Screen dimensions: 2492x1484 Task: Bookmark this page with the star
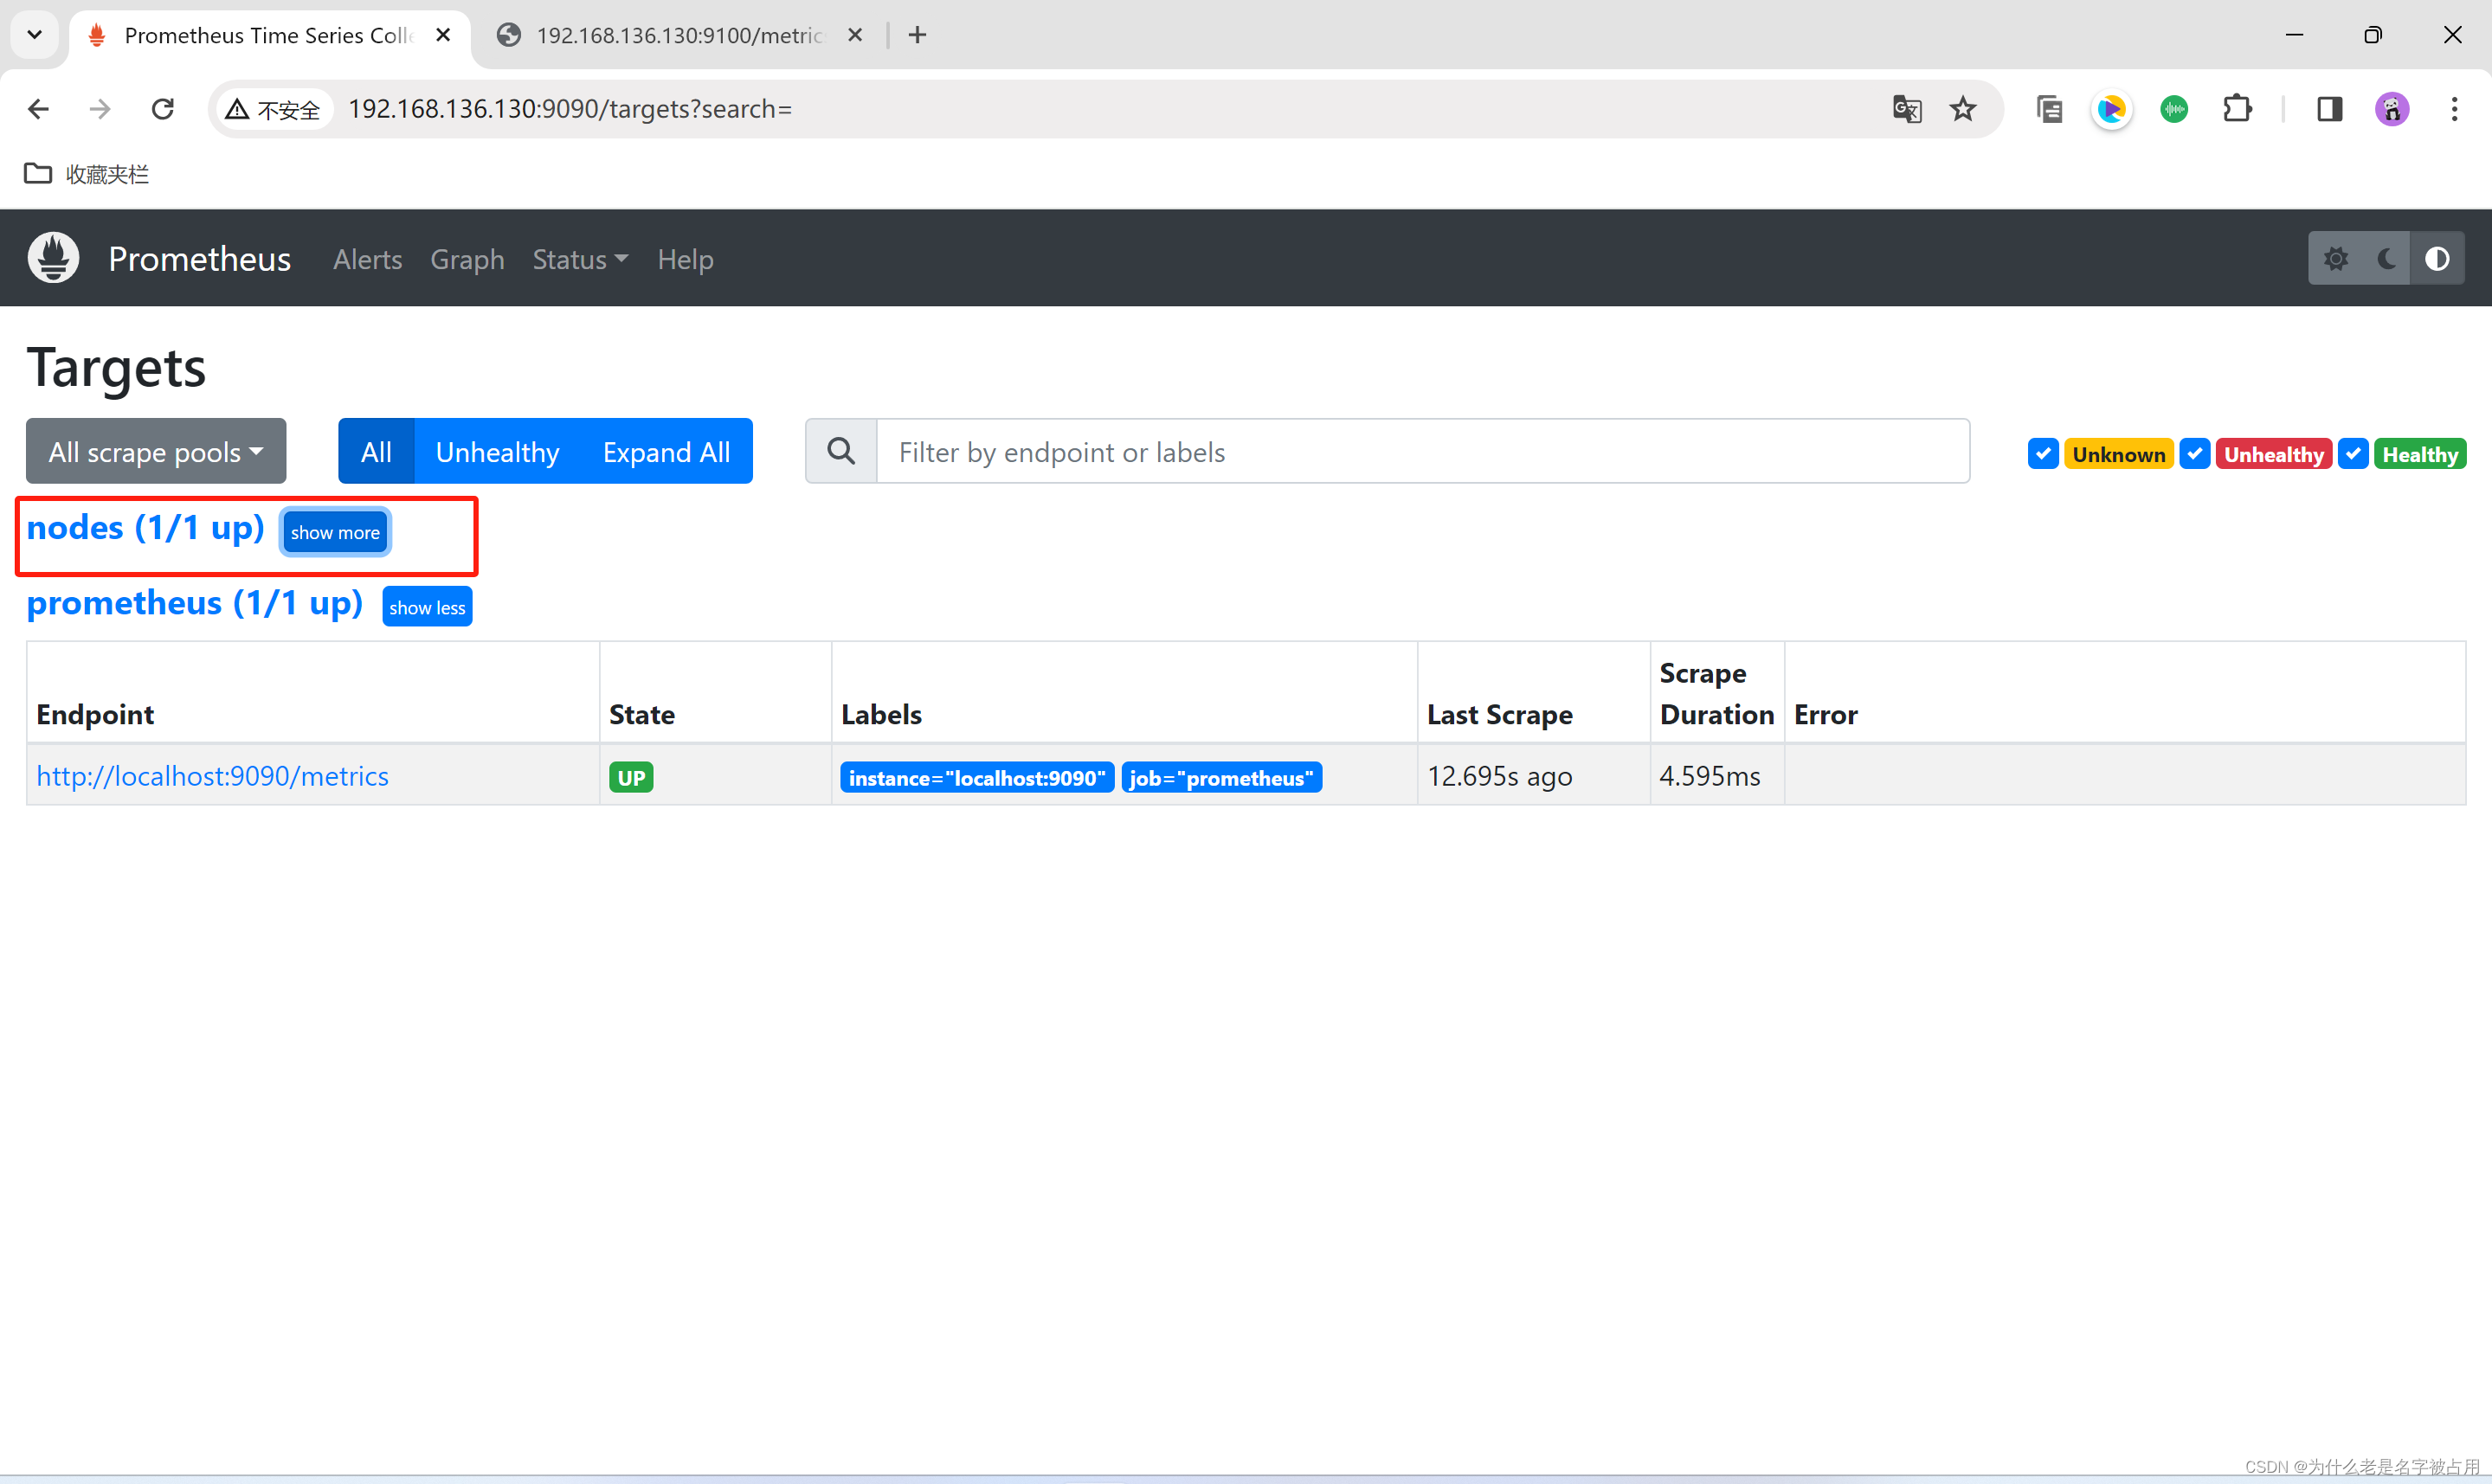coord(1963,109)
